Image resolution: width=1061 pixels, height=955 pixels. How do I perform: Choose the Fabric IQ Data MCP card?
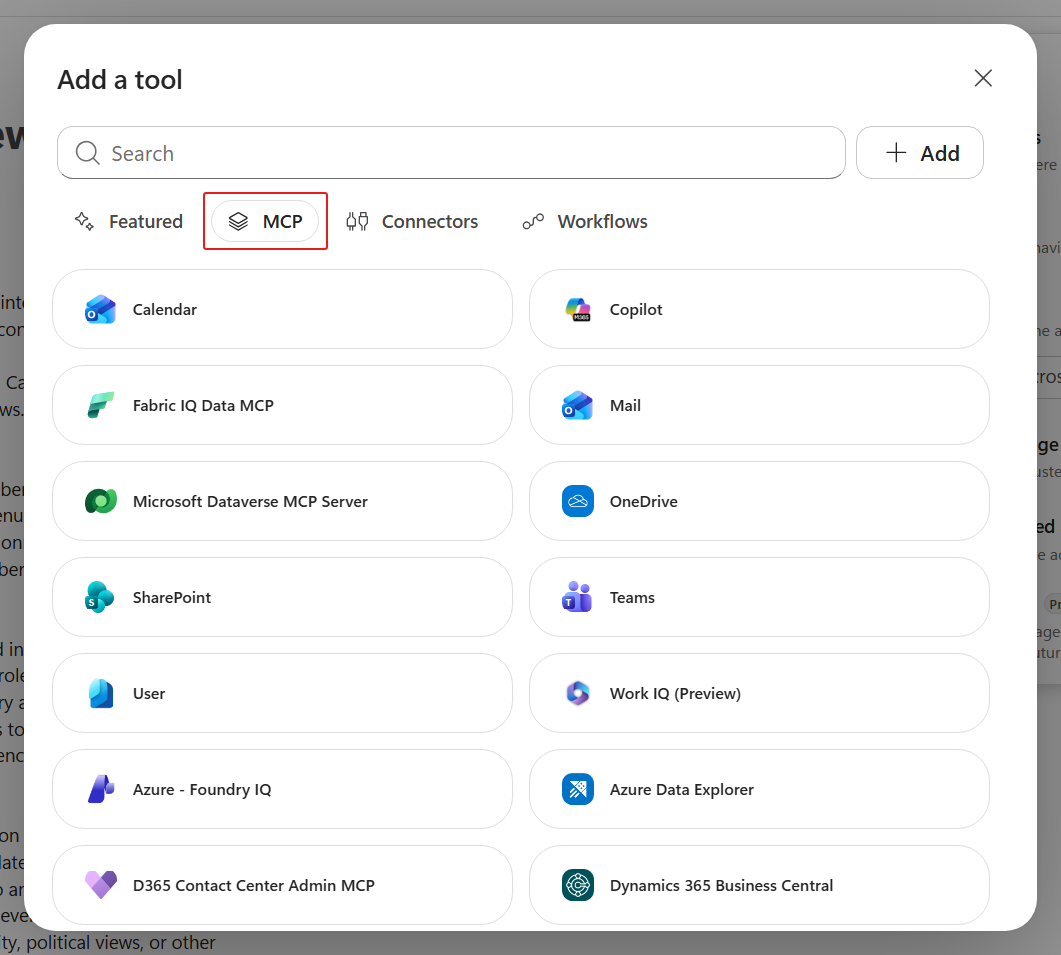(282, 405)
